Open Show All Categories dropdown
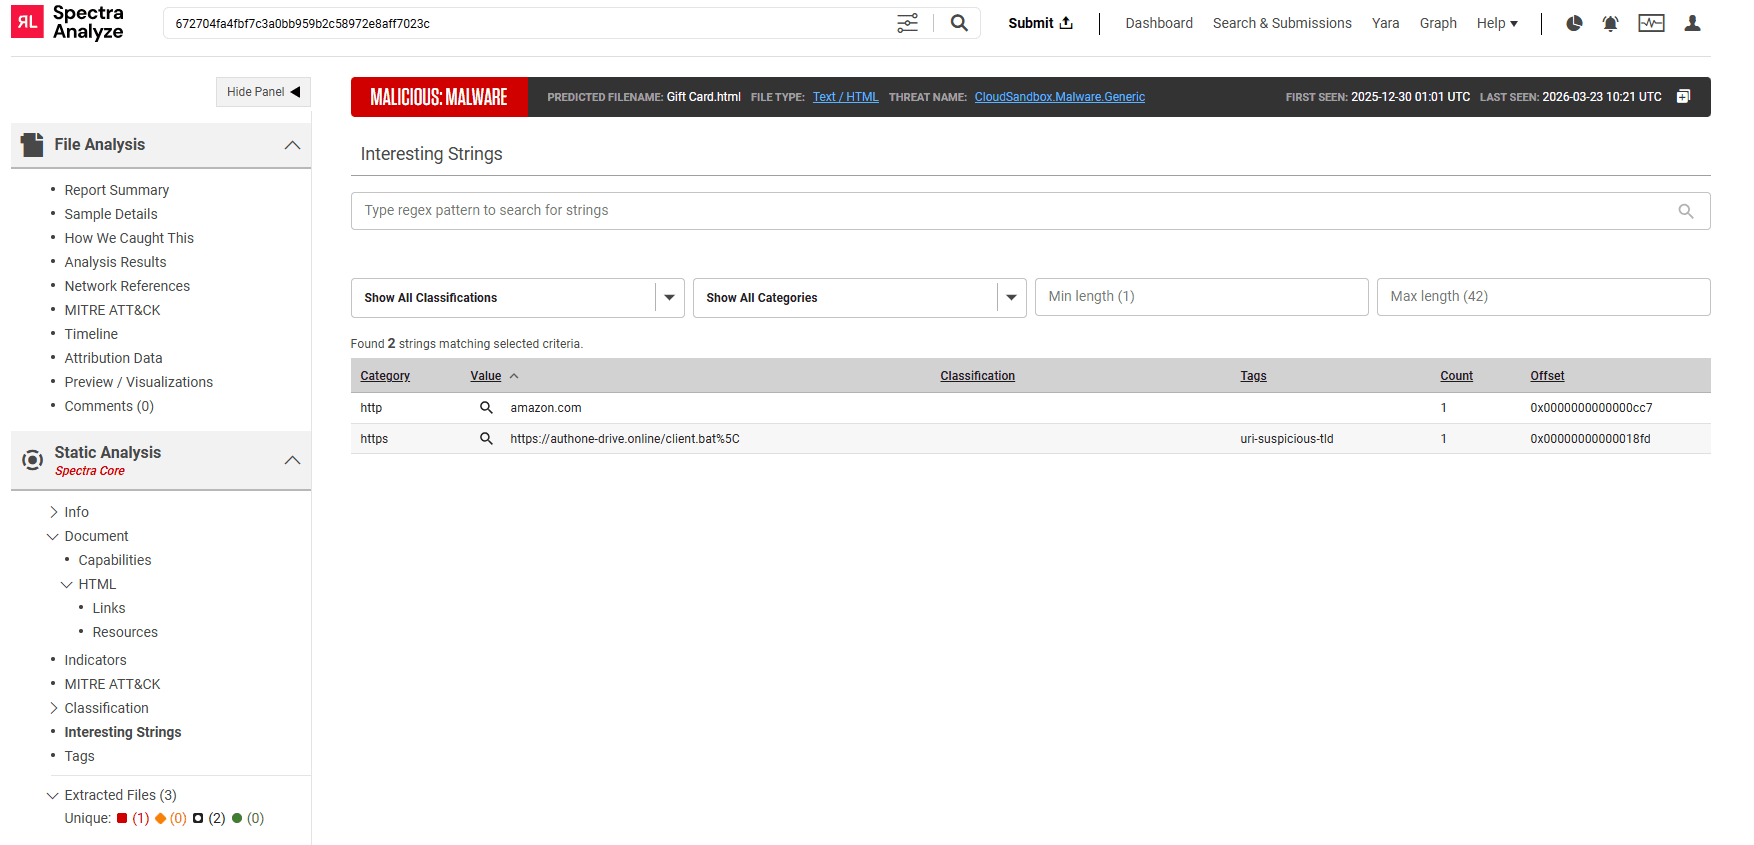Viewport: 1754px width, 845px height. pyautogui.click(x=1011, y=298)
